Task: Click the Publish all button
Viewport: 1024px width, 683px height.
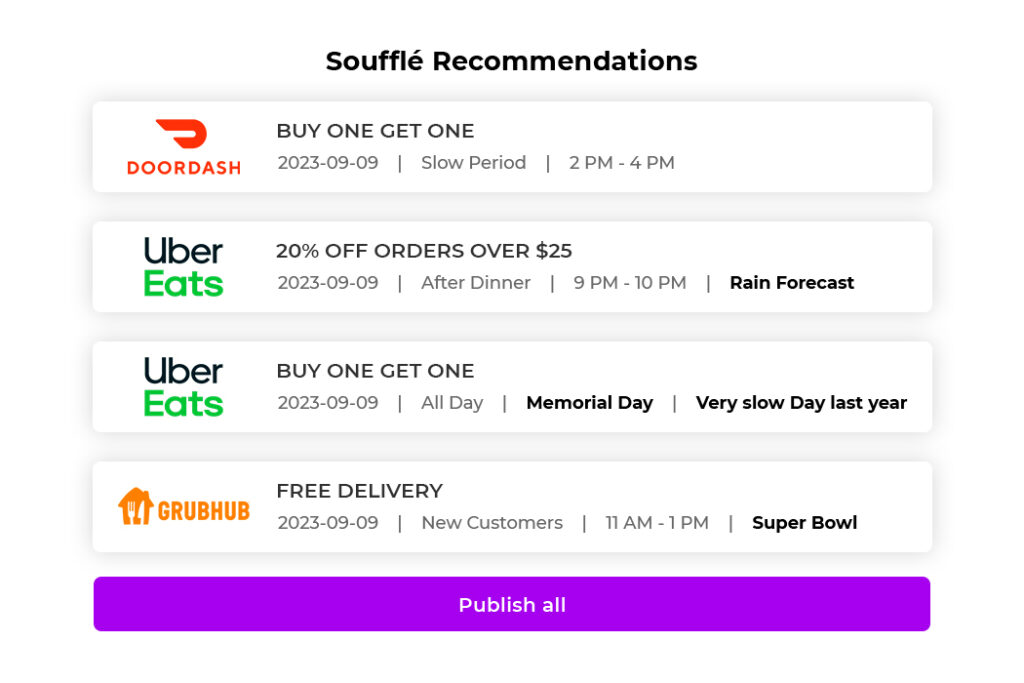Action: [511, 604]
